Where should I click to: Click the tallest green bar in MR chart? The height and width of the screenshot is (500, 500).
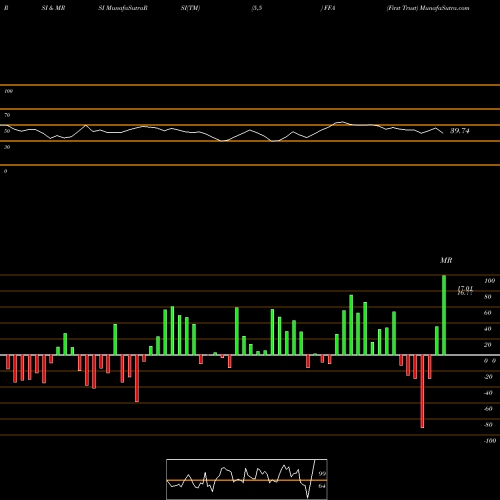[444, 315]
